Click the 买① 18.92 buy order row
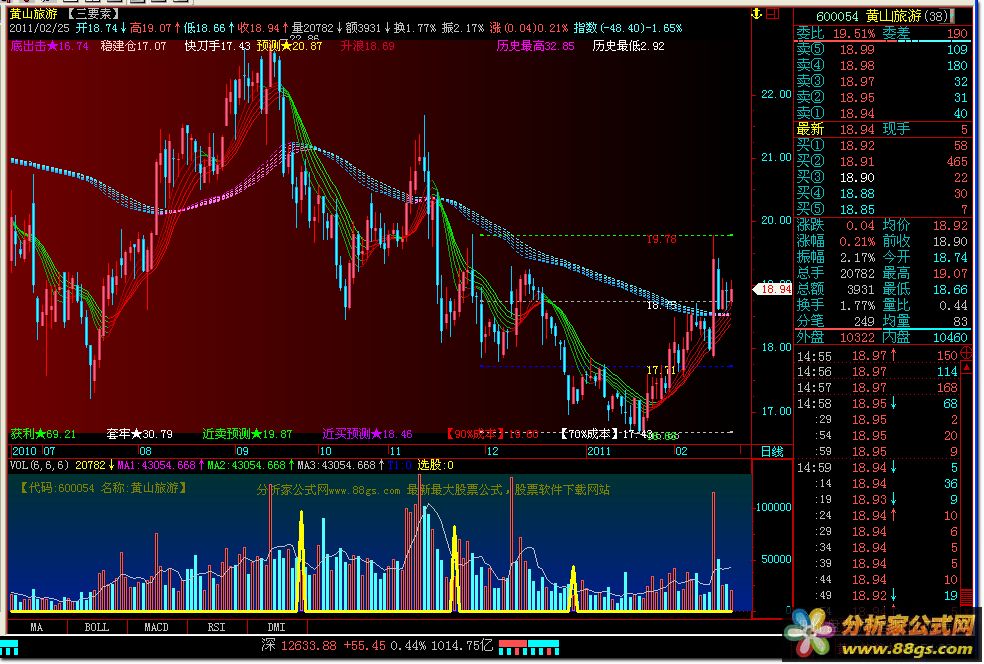Image resolution: width=984 pixels, height=664 pixels. click(x=882, y=146)
